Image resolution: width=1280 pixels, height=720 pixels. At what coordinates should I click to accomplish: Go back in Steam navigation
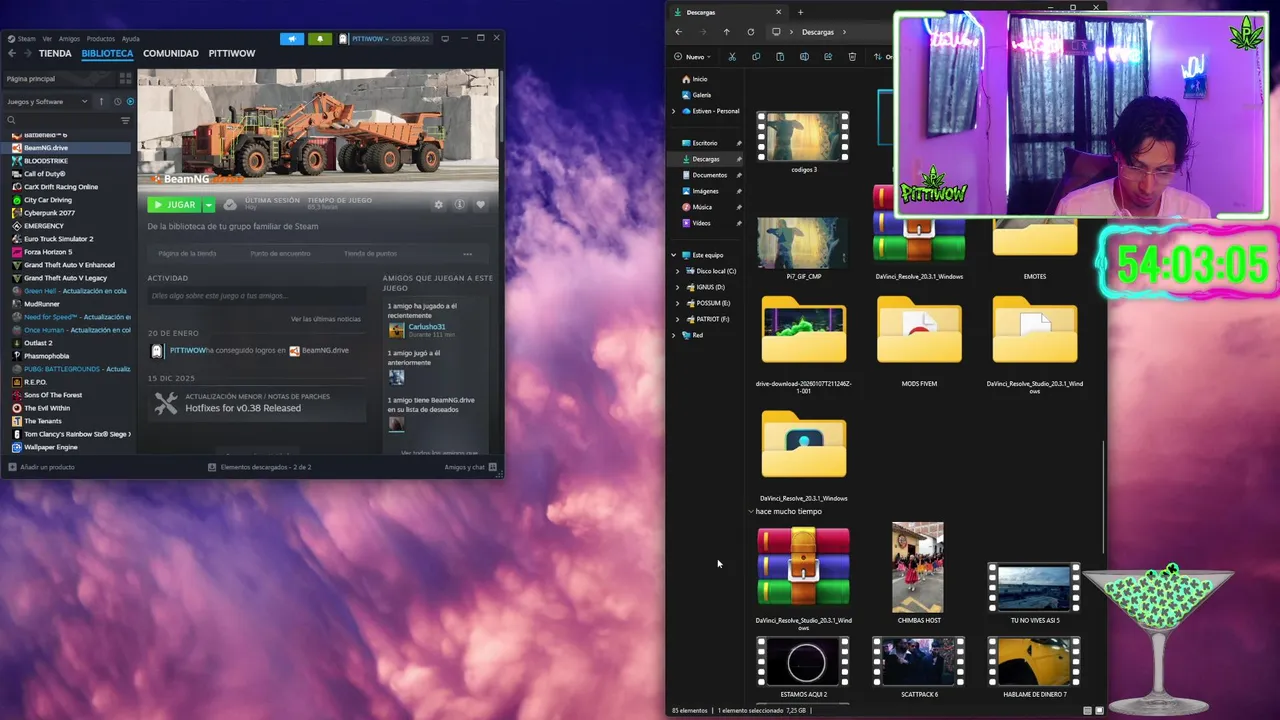tap(12, 53)
